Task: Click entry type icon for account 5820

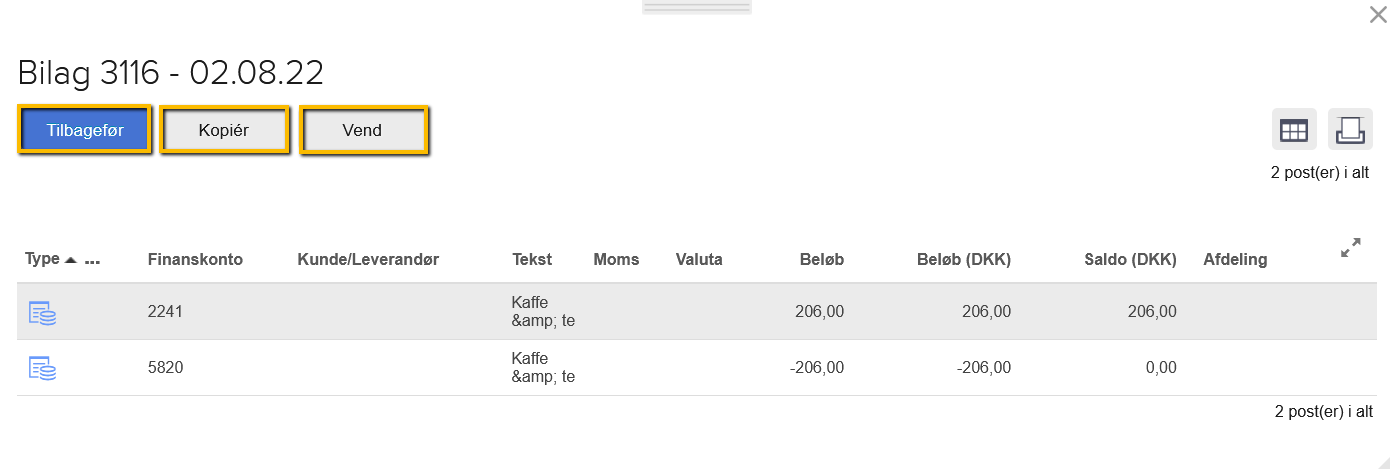Action: (x=42, y=368)
